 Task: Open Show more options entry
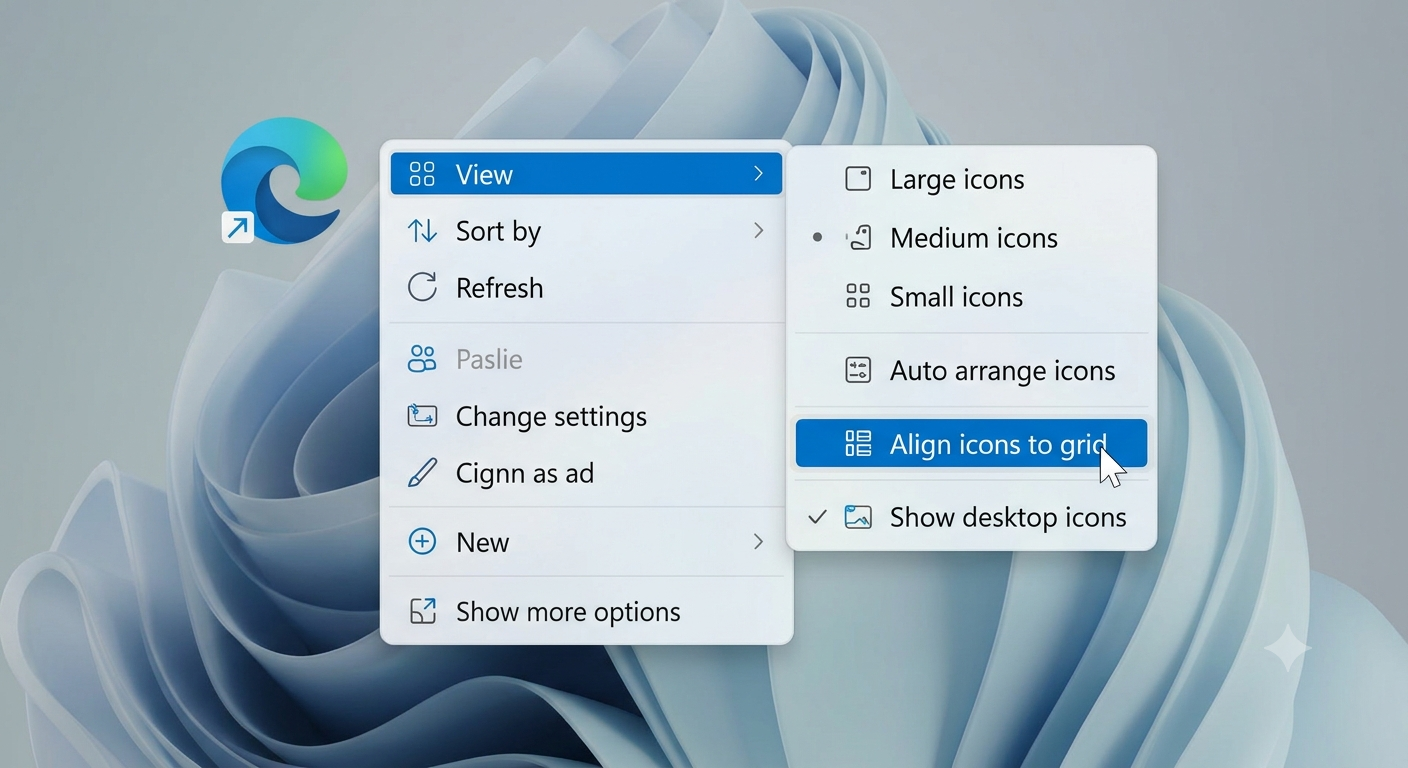pos(587,612)
